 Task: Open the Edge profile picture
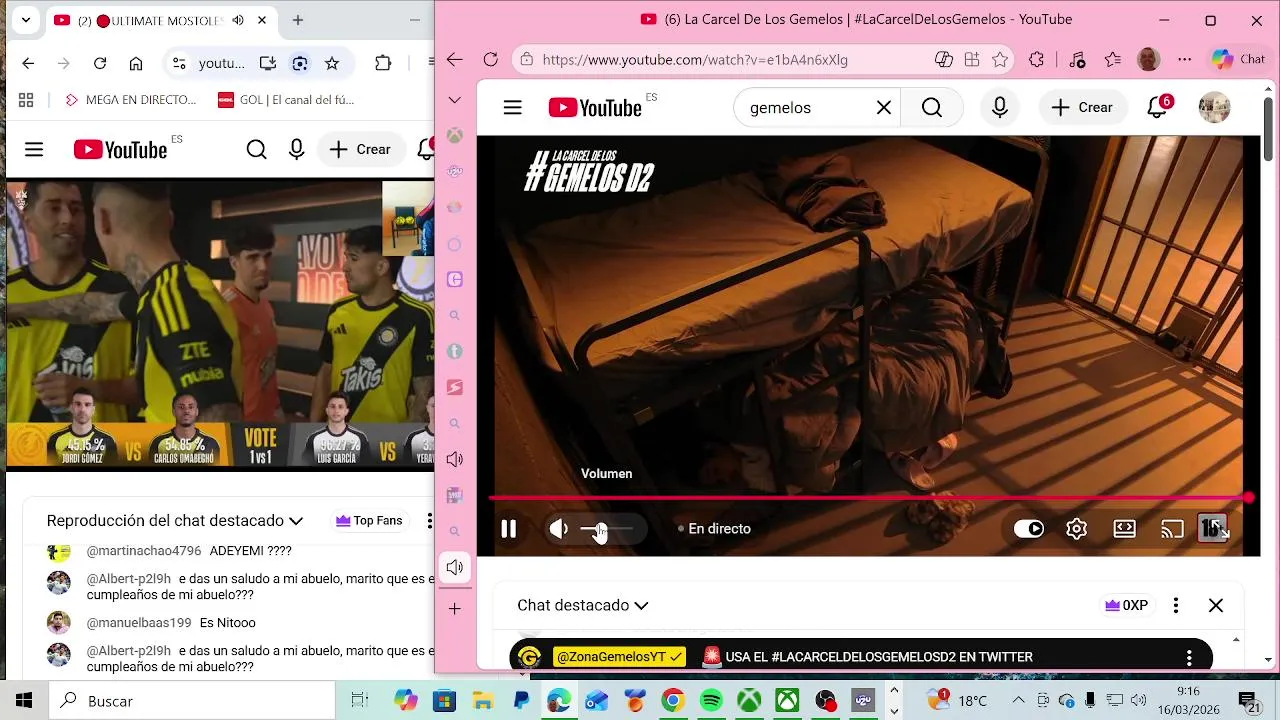pos(1149,59)
